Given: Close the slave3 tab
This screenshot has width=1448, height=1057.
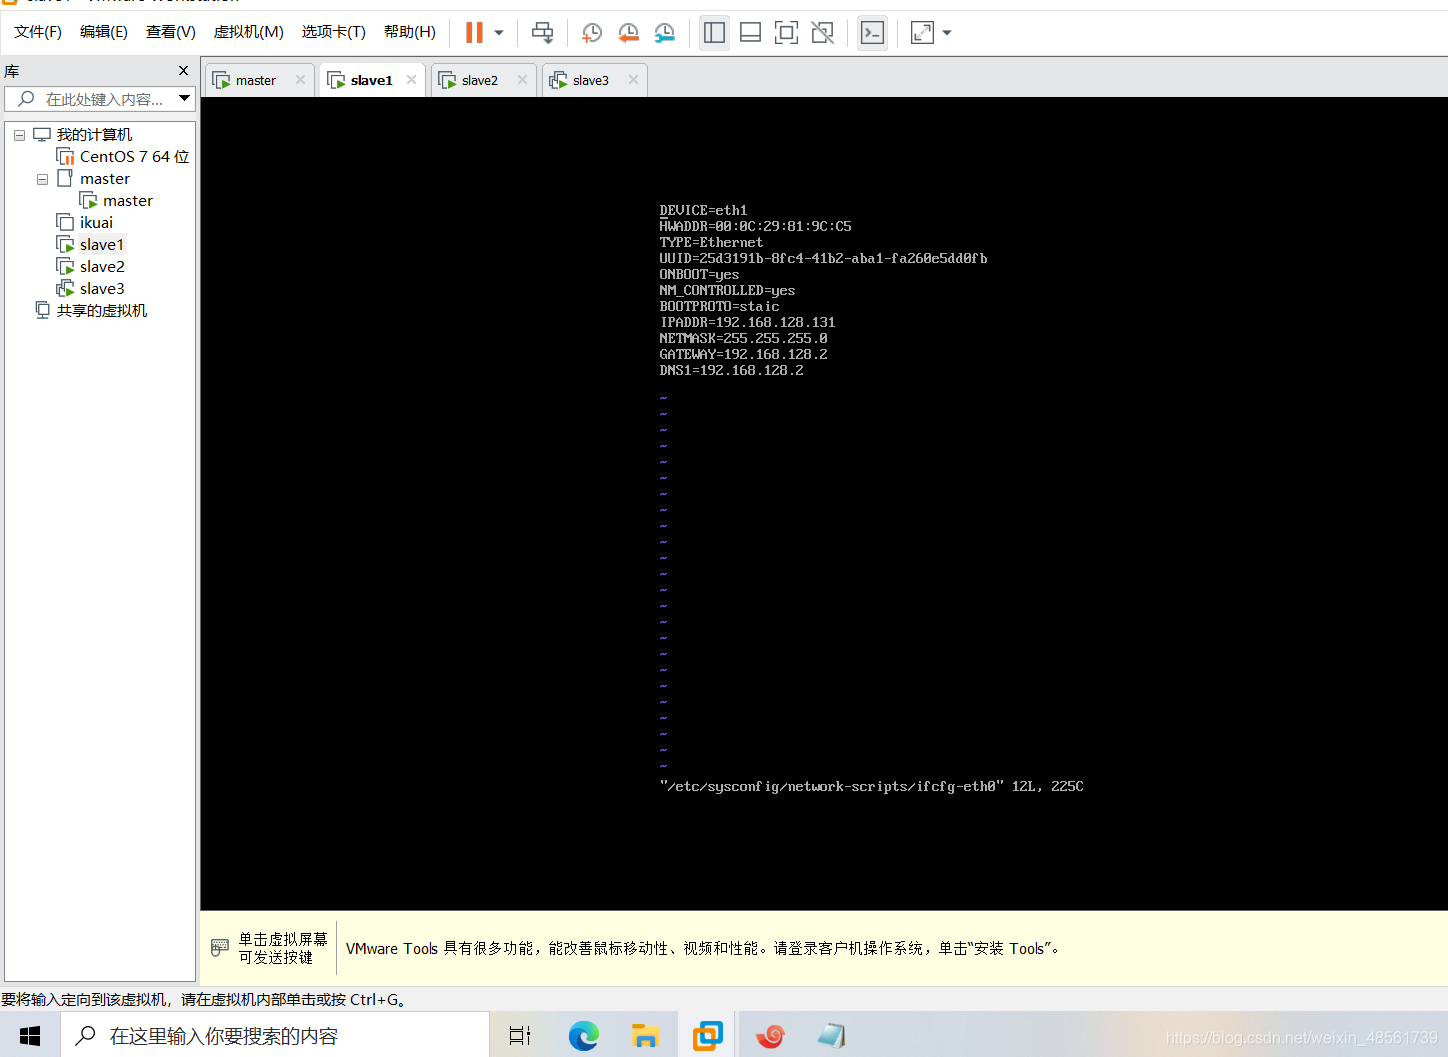Looking at the screenshot, I should 633,80.
